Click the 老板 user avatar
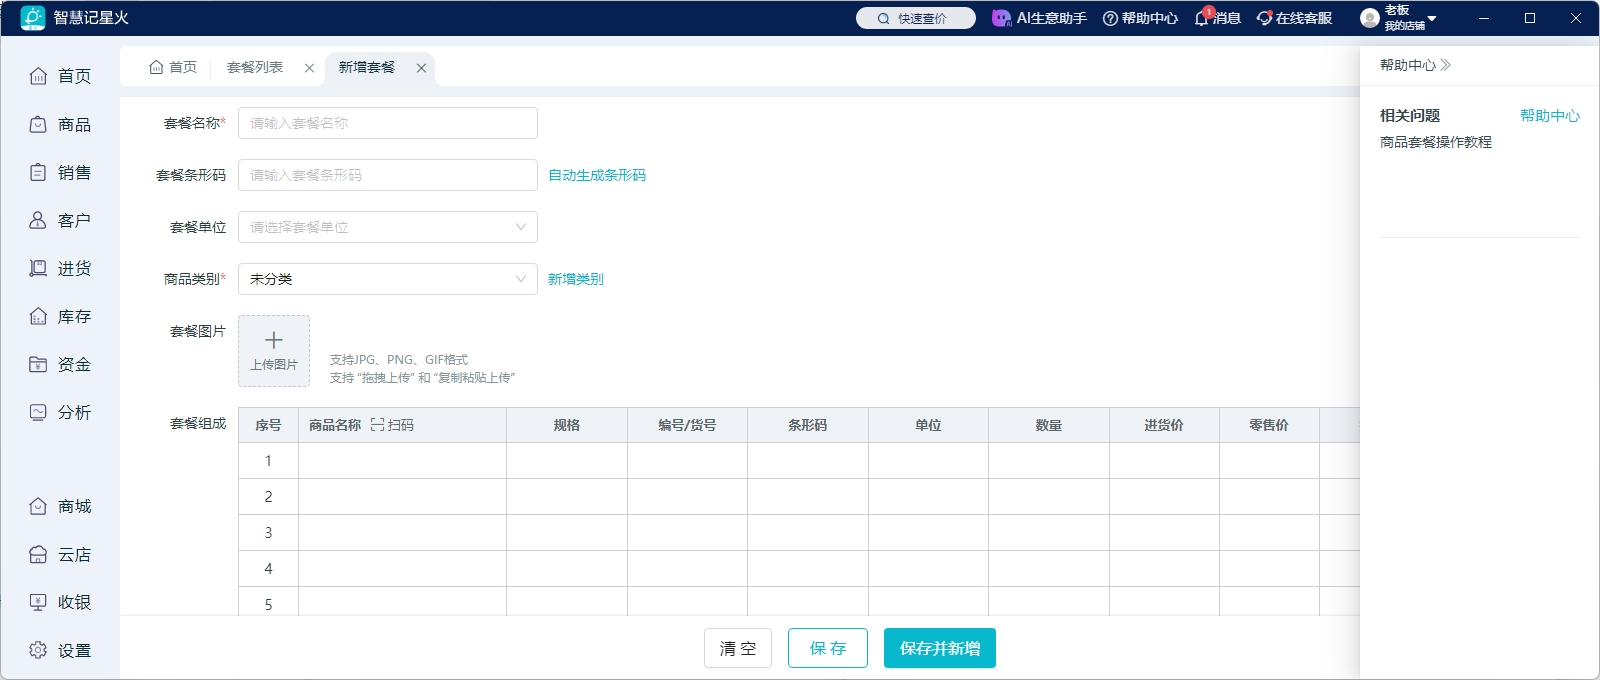 [x=1370, y=18]
